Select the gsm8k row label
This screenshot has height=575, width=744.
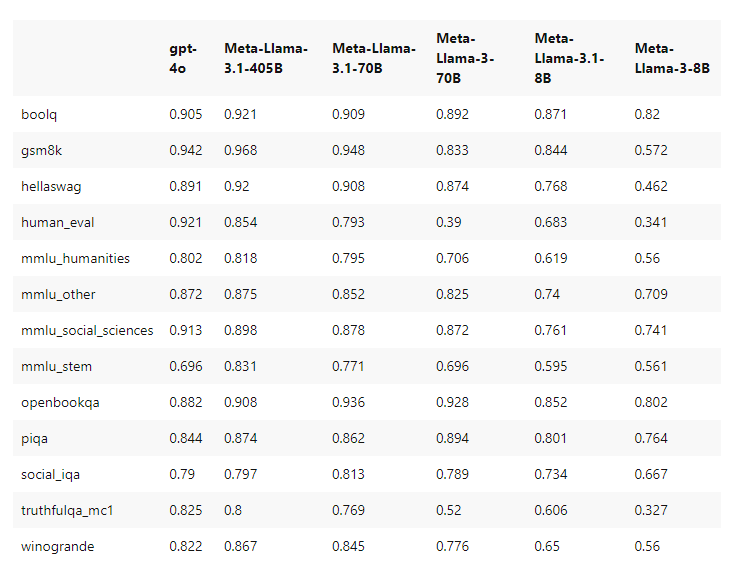click(x=41, y=150)
